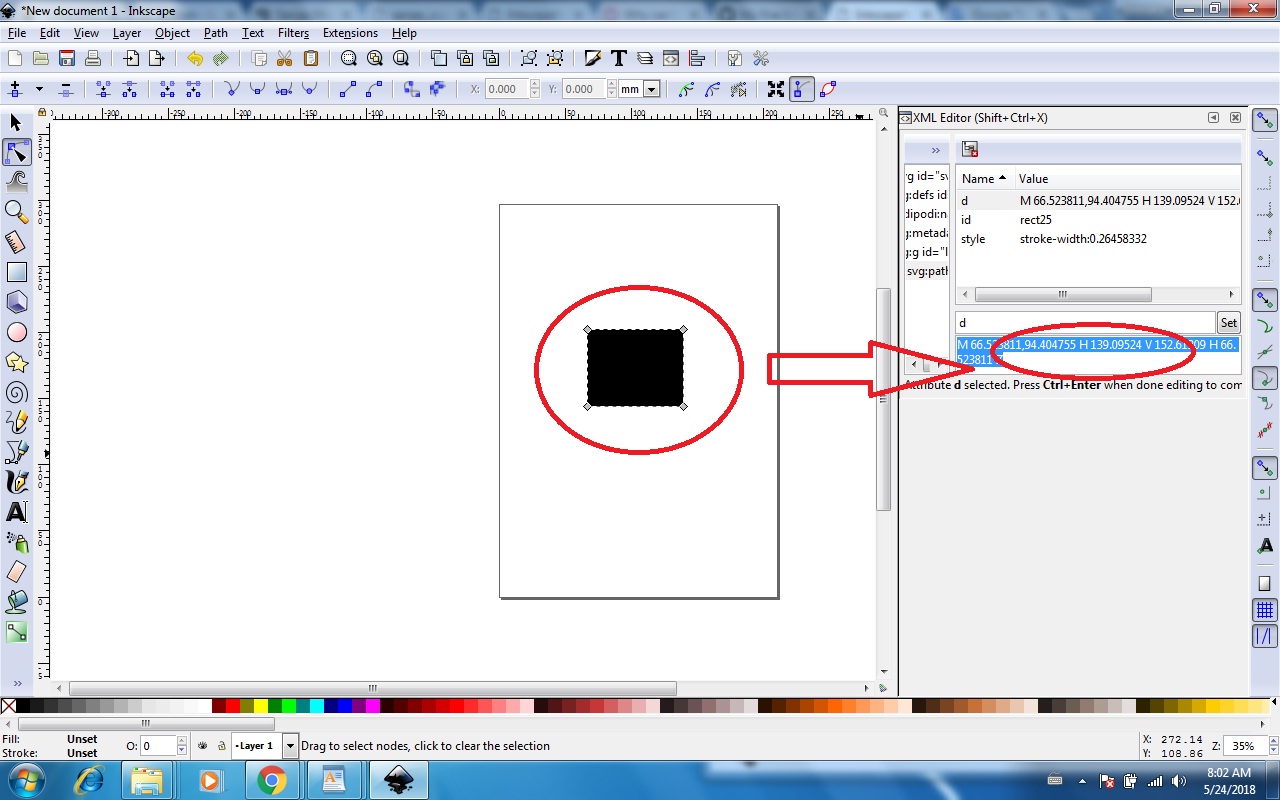Expand the XML nodes panel chevron
The height and width of the screenshot is (800, 1280).
[935, 150]
